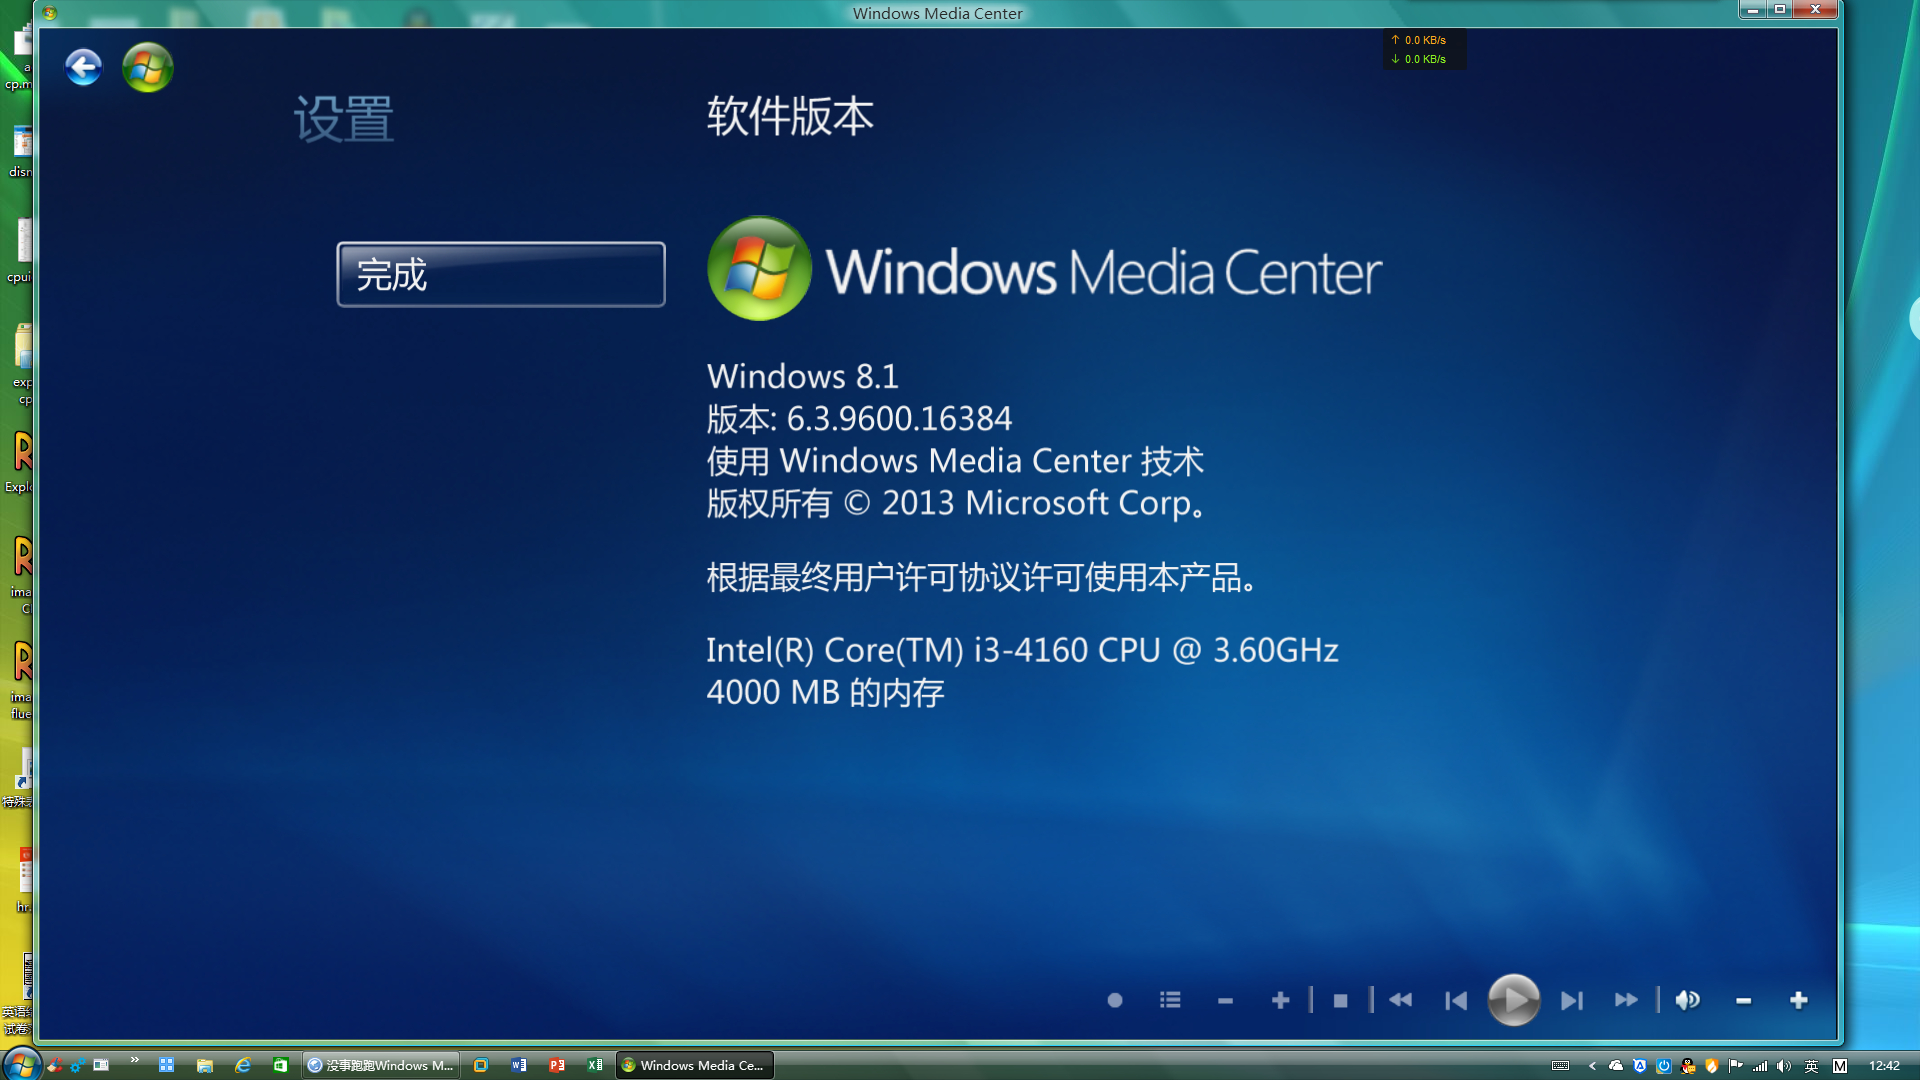1920x1080 pixels.
Task: Click the network speed monitor overlay
Action: coord(1424,49)
